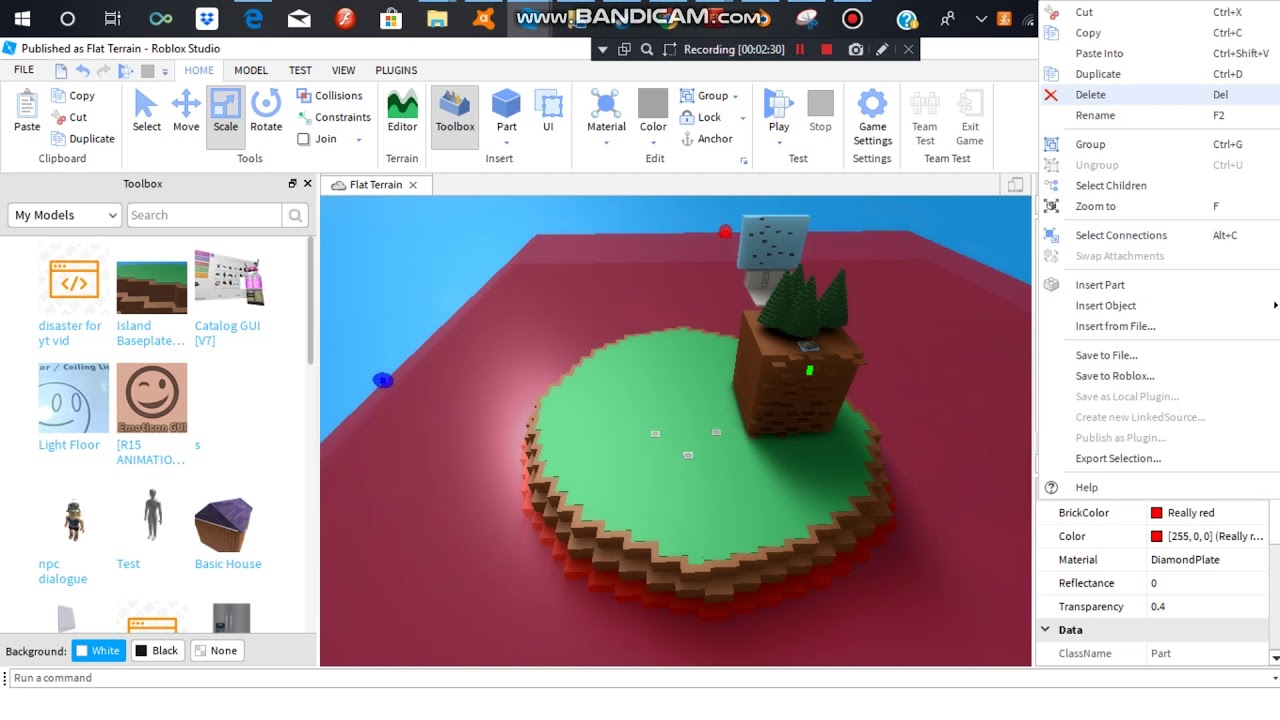Open the Terrain Editor
This screenshot has width=1280, height=720.
[402, 110]
